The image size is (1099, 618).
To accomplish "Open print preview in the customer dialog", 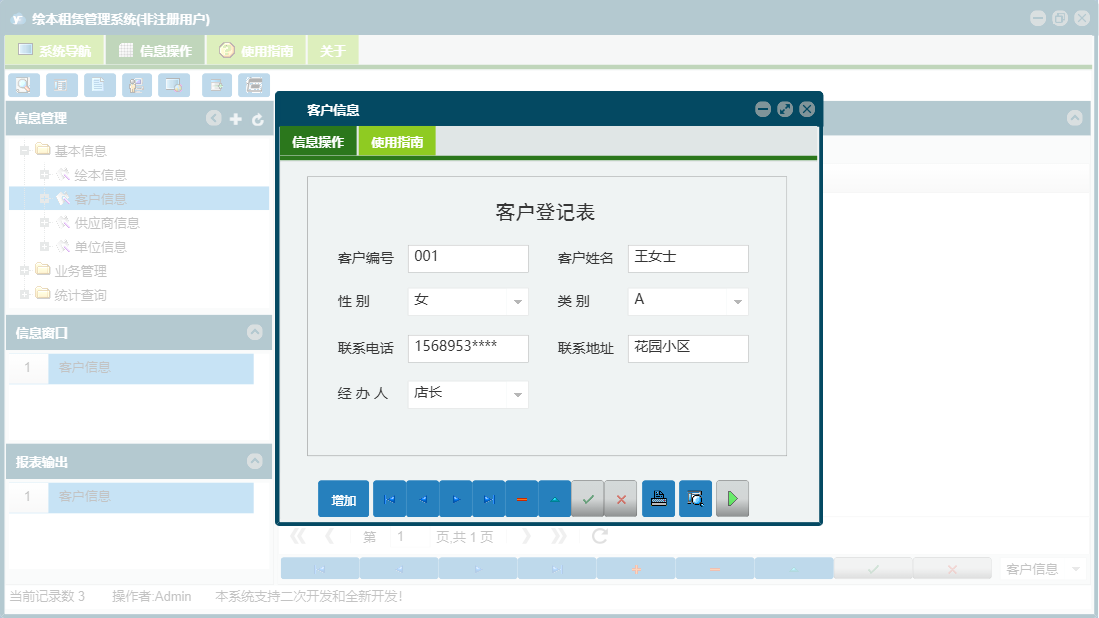I will (x=695, y=498).
